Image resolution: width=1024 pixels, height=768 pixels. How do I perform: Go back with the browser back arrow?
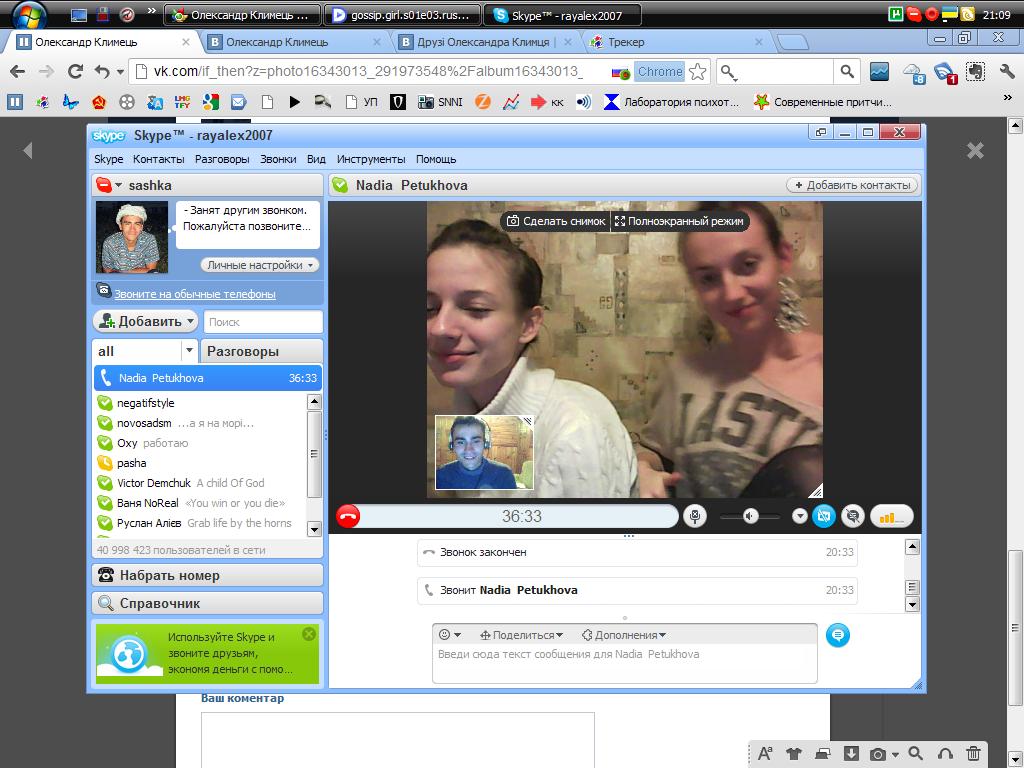click(x=18, y=71)
